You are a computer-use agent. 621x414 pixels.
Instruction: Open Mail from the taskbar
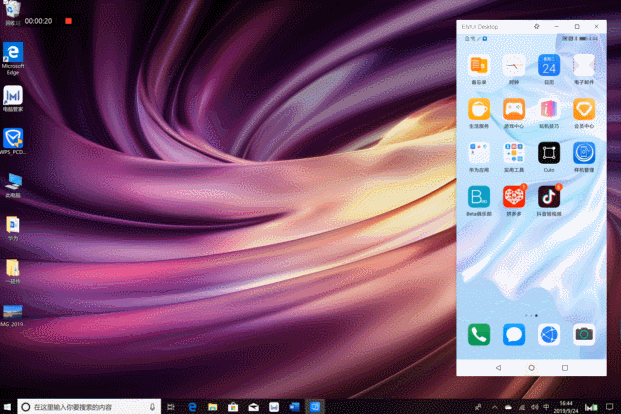(x=253, y=407)
